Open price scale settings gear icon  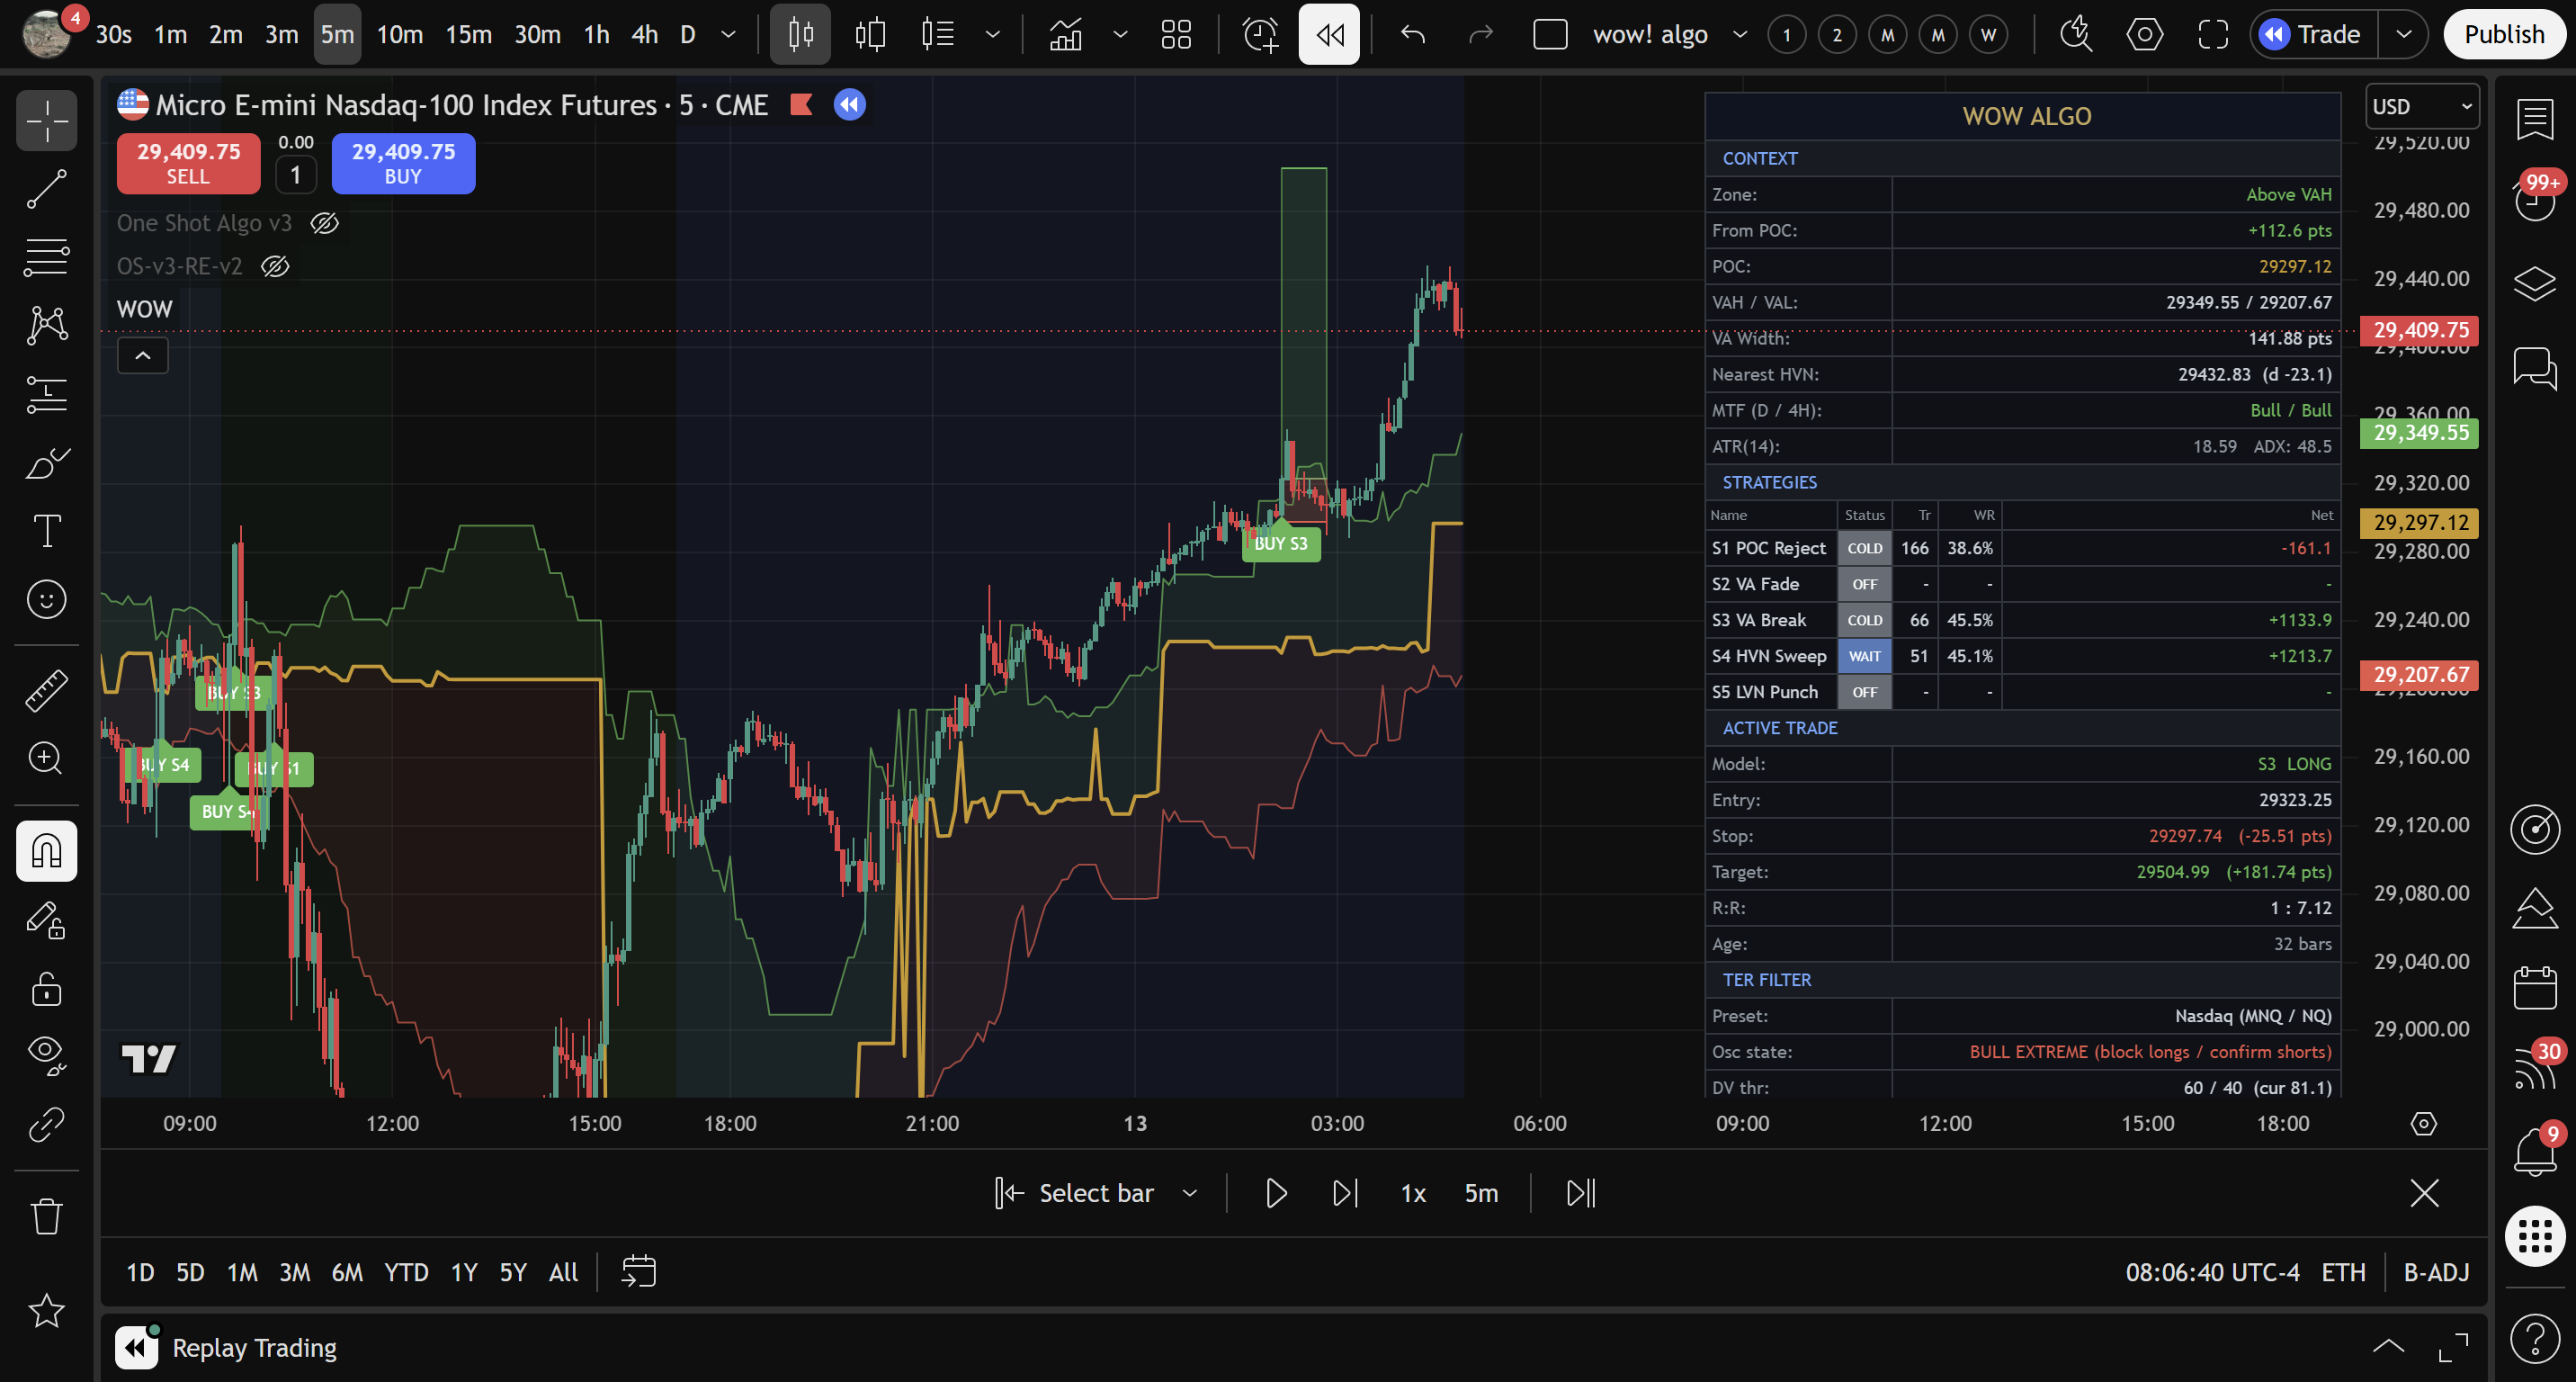tap(2423, 1124)
